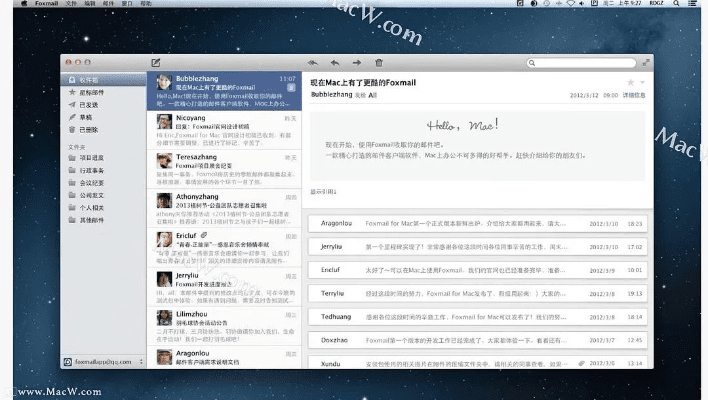Star the open email message
708x400 pixels.
[630, 82]
